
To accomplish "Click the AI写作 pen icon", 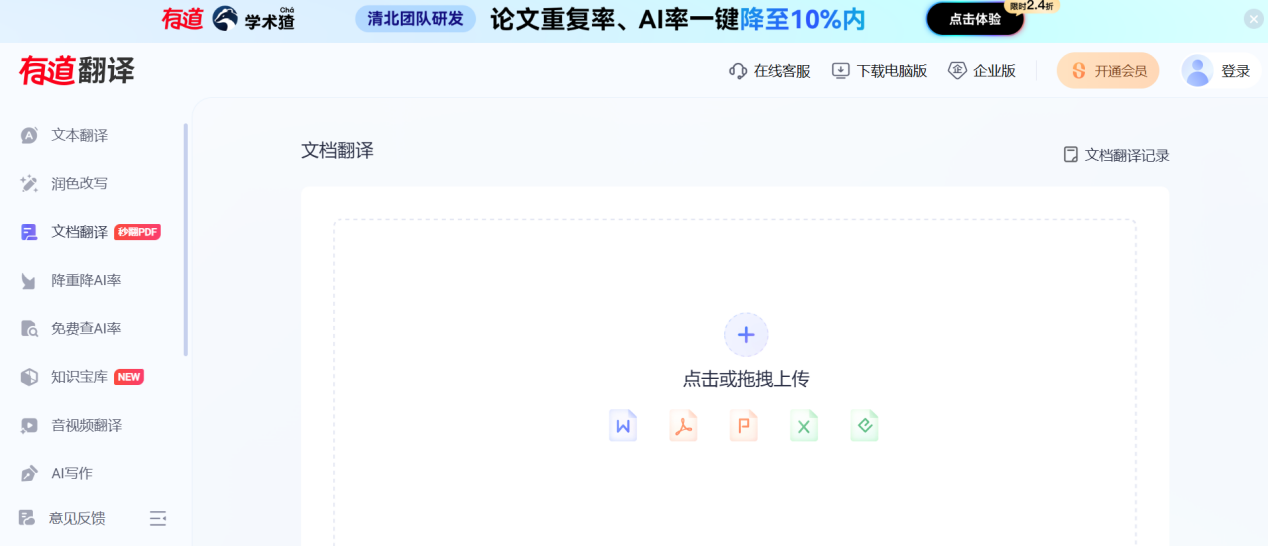I will tap(30, 473).
